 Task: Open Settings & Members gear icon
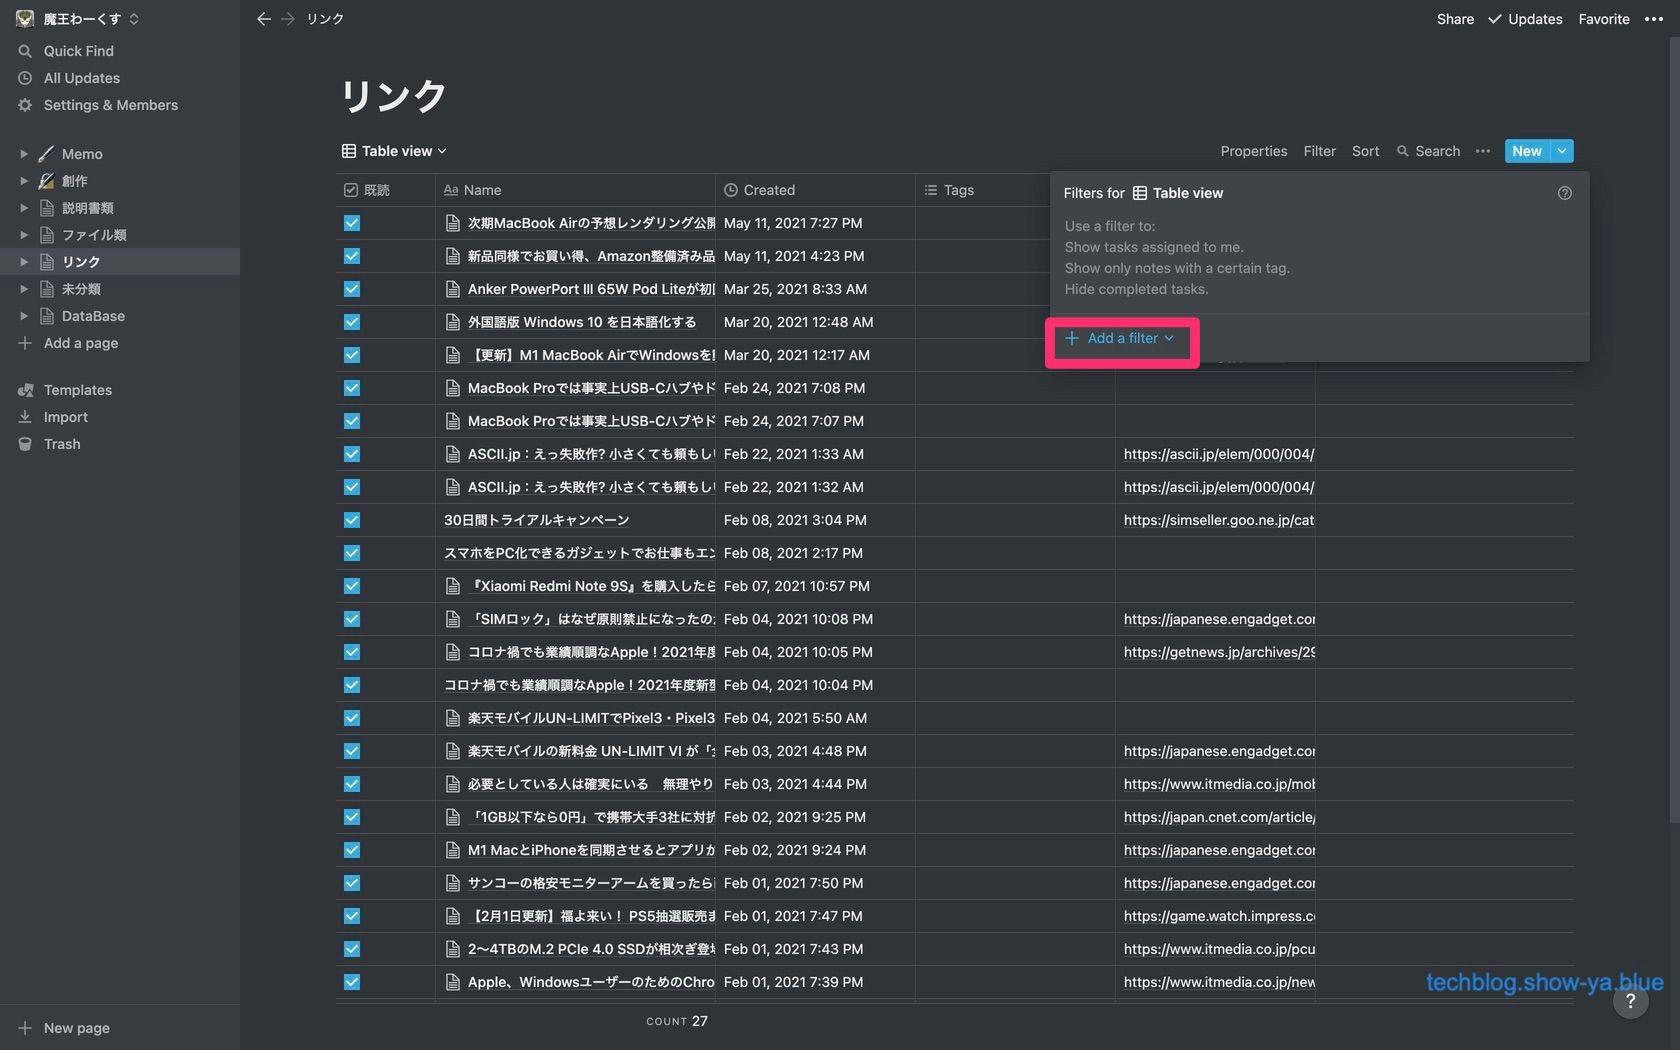pos(25,105)
